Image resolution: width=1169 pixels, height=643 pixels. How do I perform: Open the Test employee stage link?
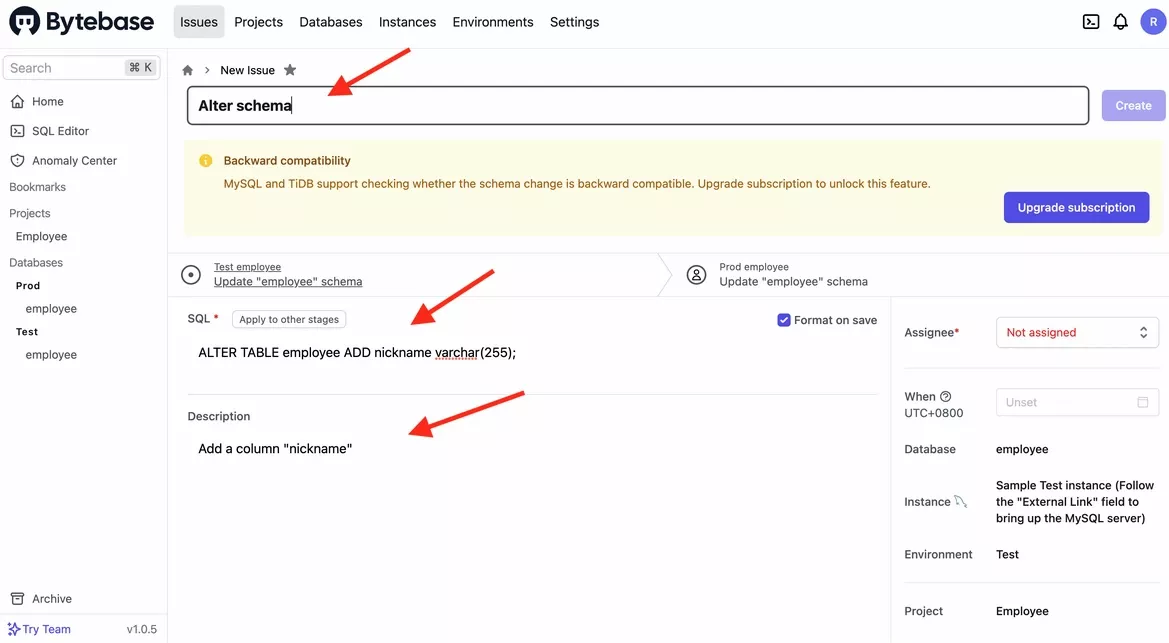[248, 266]
